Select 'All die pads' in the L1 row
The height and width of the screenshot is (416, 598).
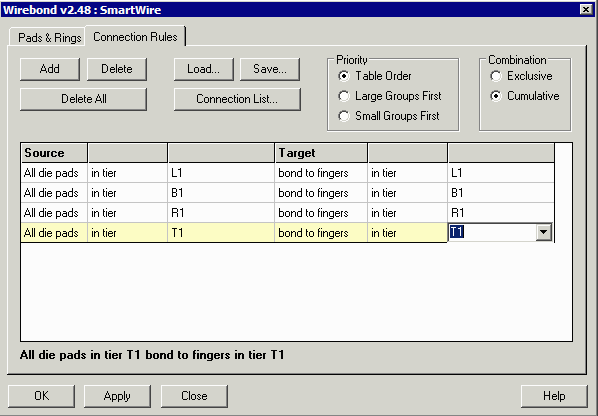click(x=54, y=173)
